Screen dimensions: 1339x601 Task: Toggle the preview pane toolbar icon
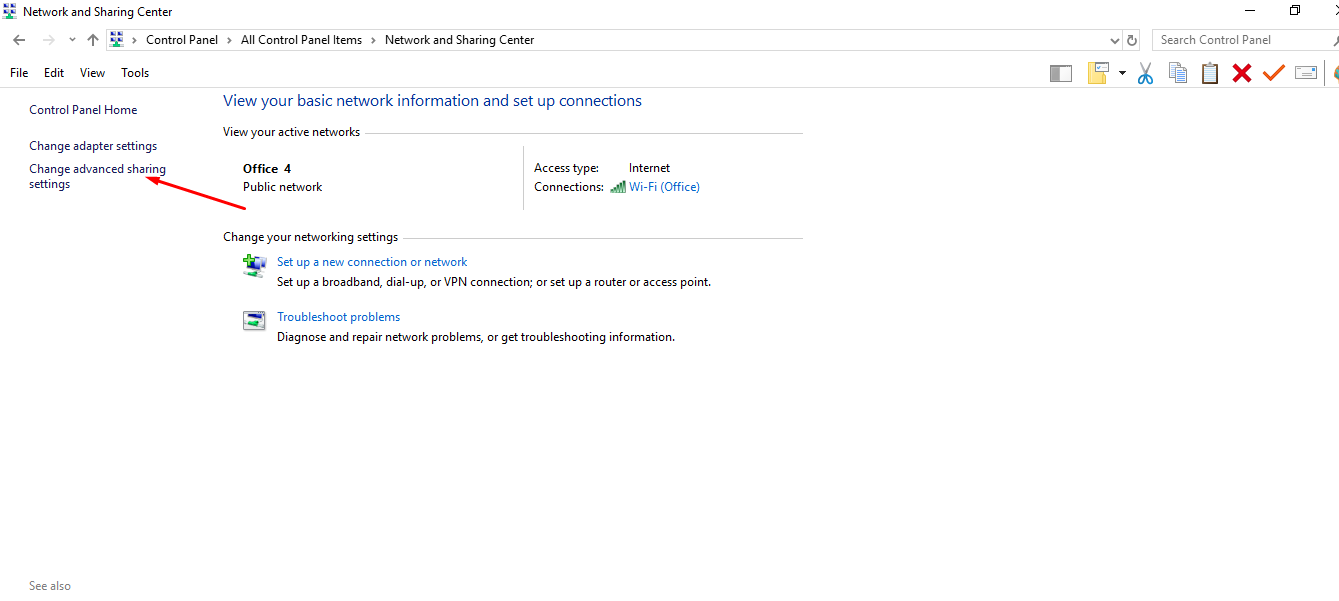tap(1061, 73)
